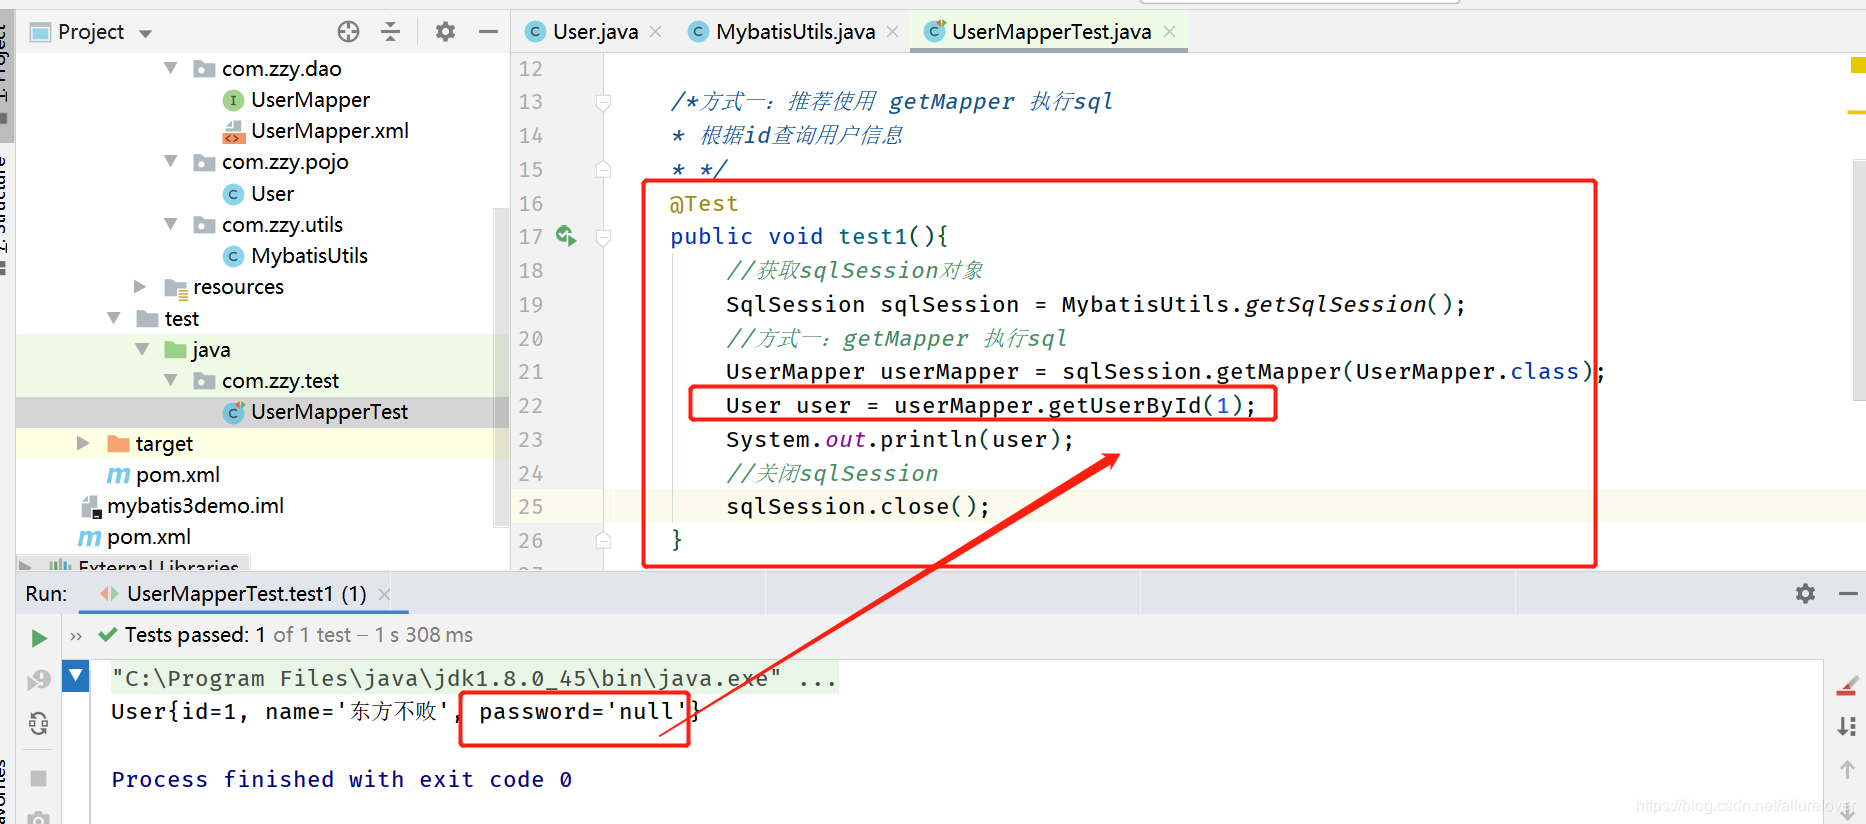Rerun the test with green play button
Image resolution: width=1866 pixels, height=824 pixels.
click(39, 637)
